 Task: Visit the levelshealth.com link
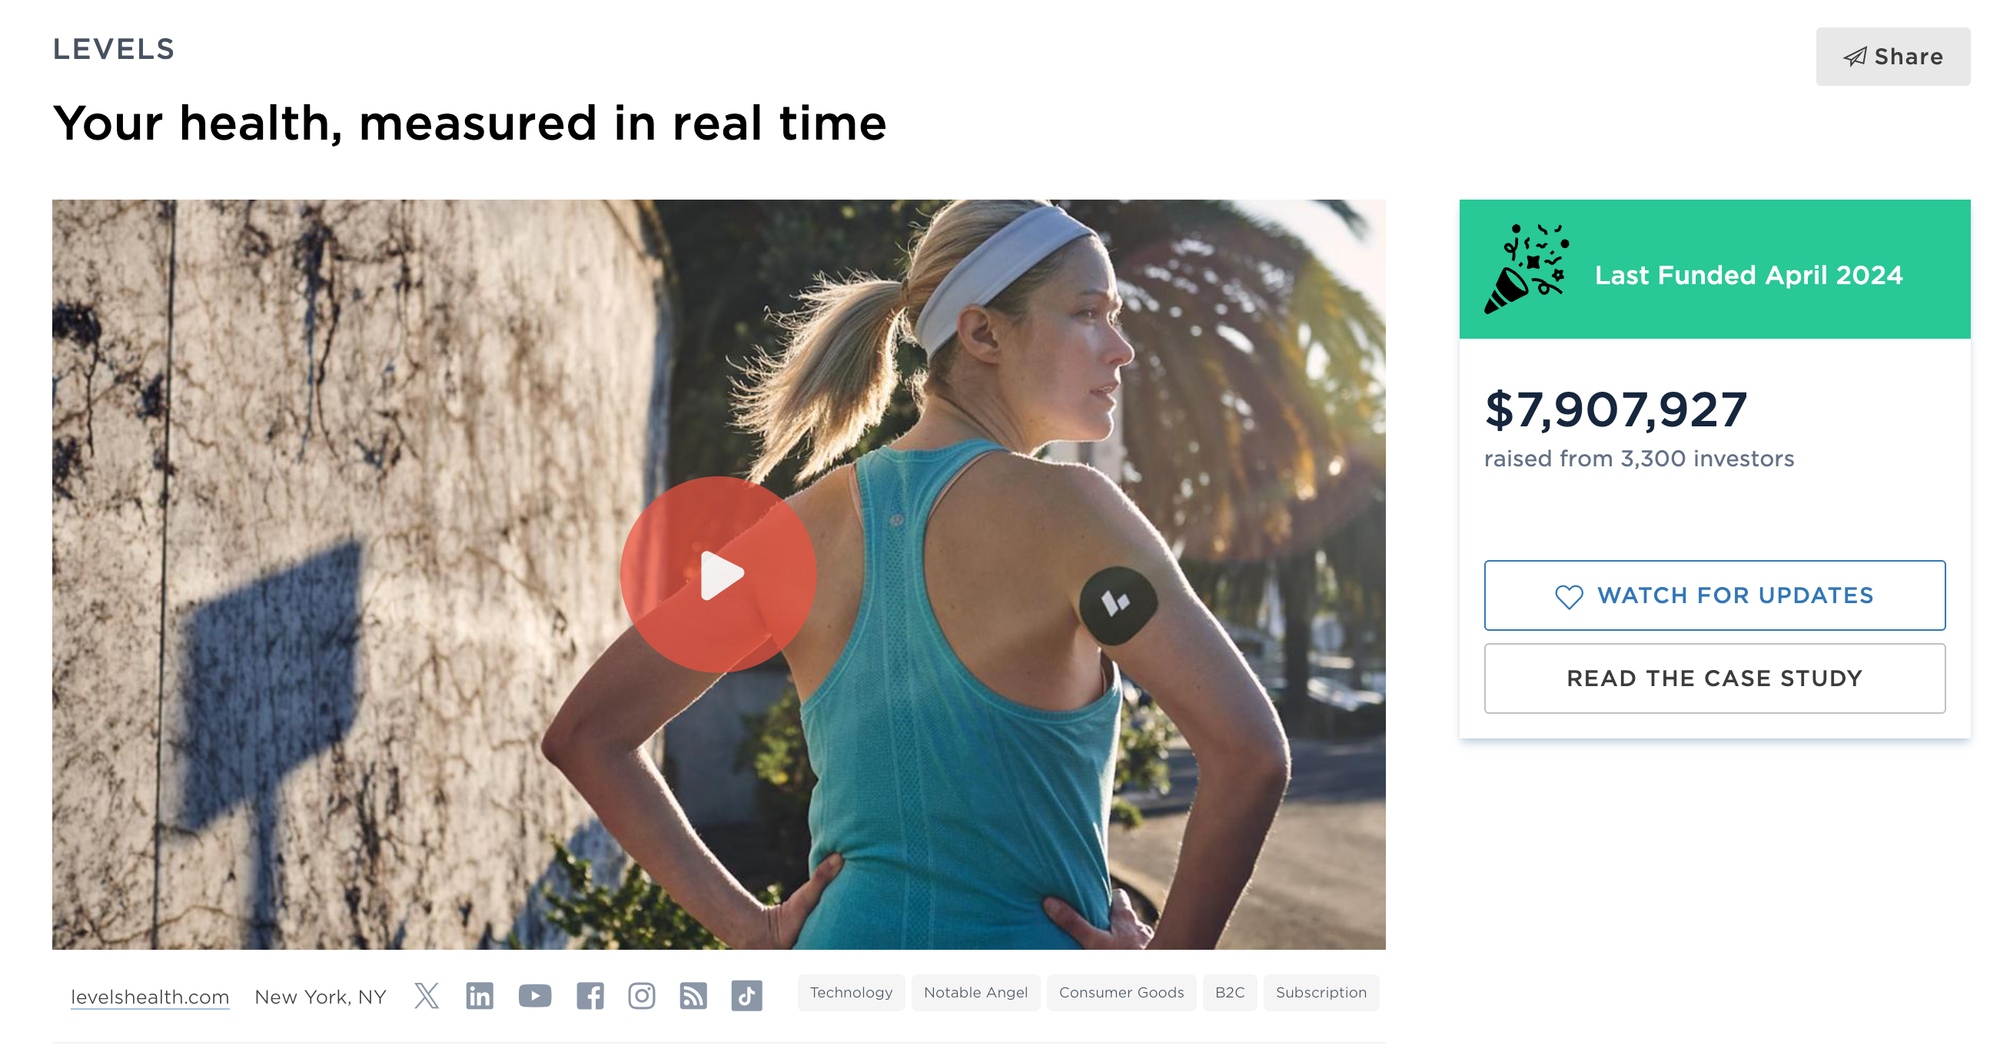[x=150, y=997]
